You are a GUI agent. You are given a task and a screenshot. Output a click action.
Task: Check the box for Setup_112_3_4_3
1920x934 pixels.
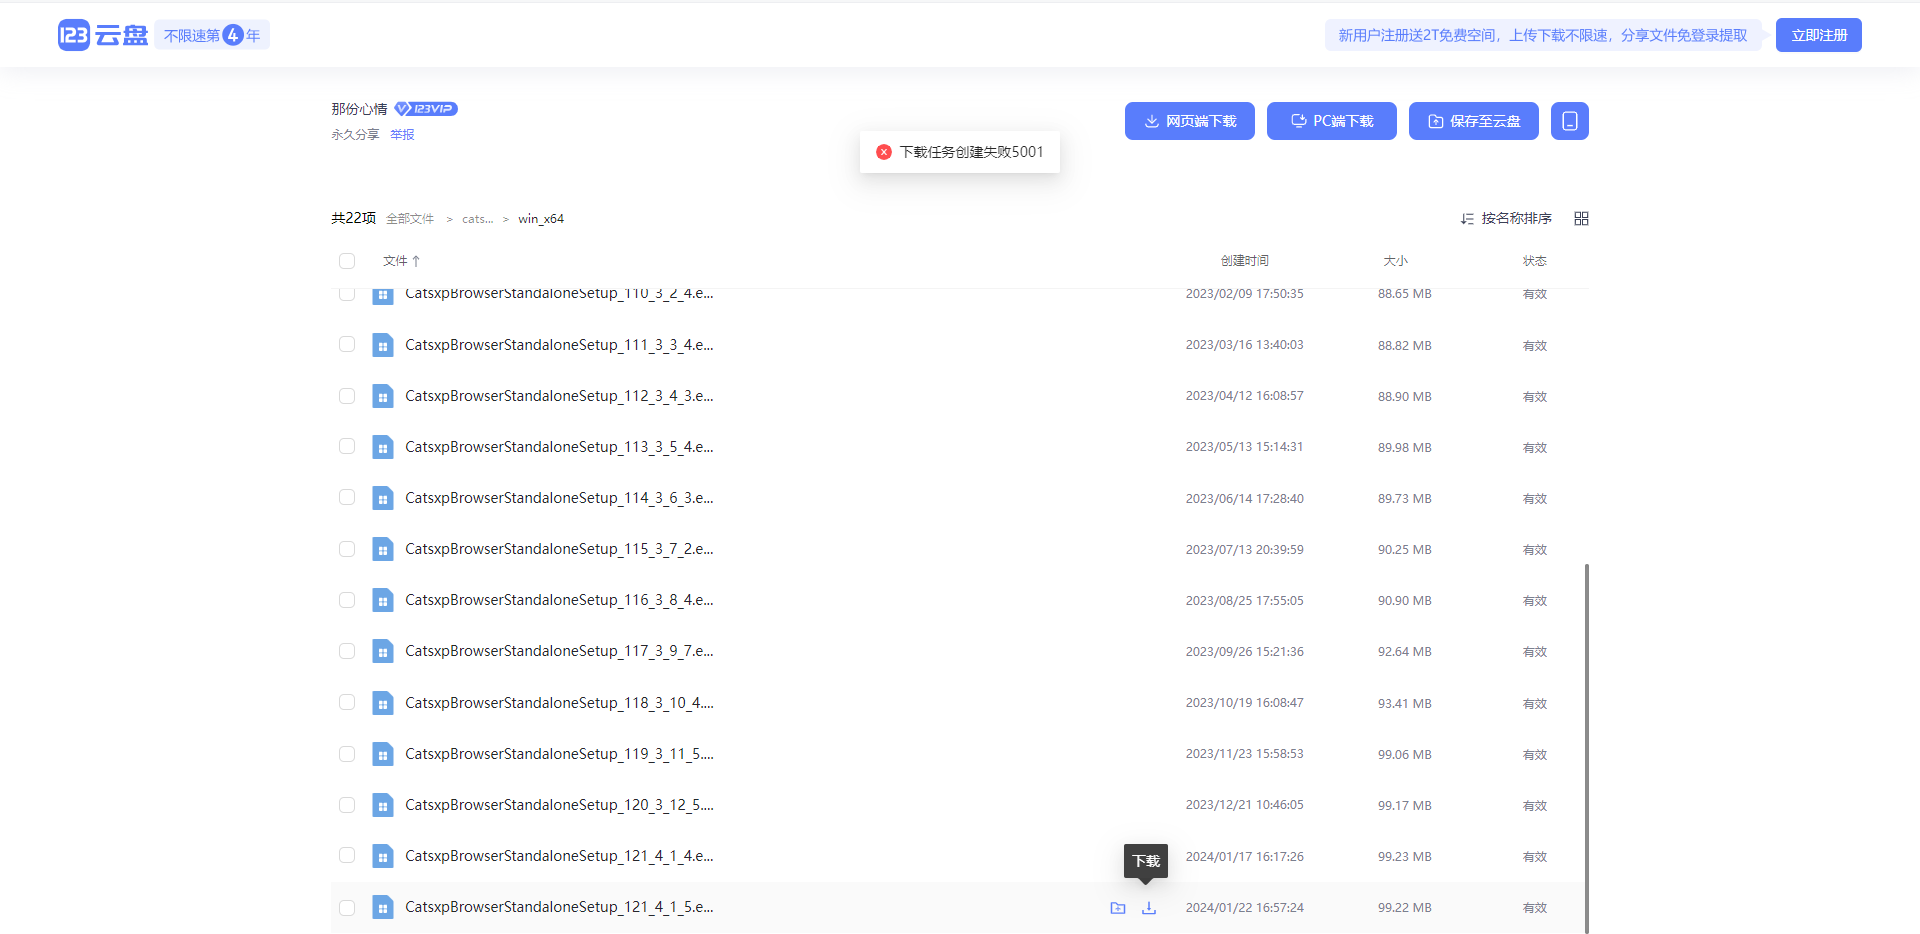[x=347, y=396]
